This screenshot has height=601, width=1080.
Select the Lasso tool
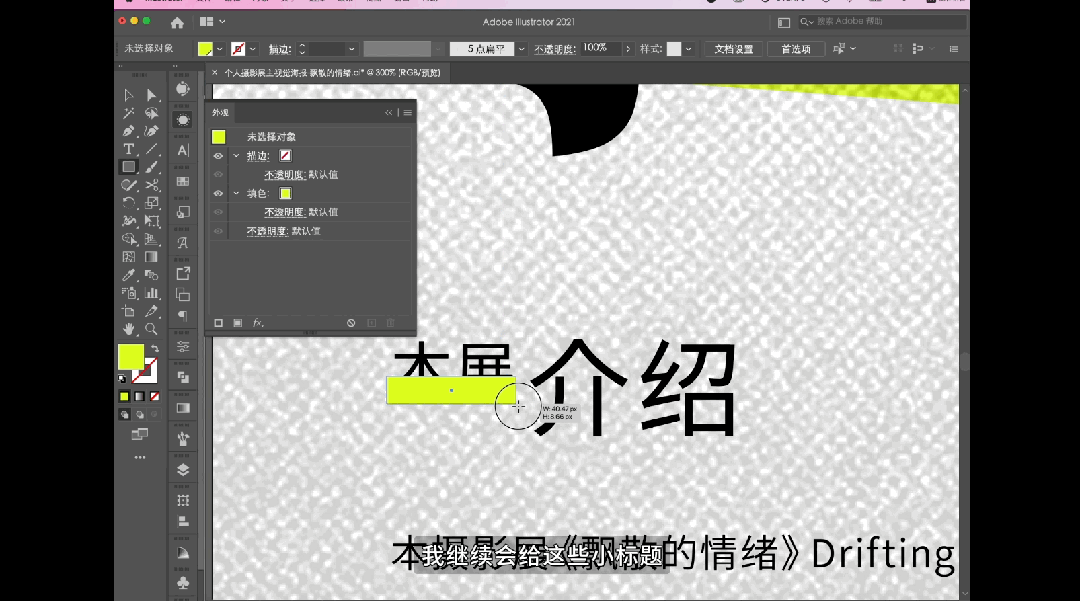[x=152, y=113]
